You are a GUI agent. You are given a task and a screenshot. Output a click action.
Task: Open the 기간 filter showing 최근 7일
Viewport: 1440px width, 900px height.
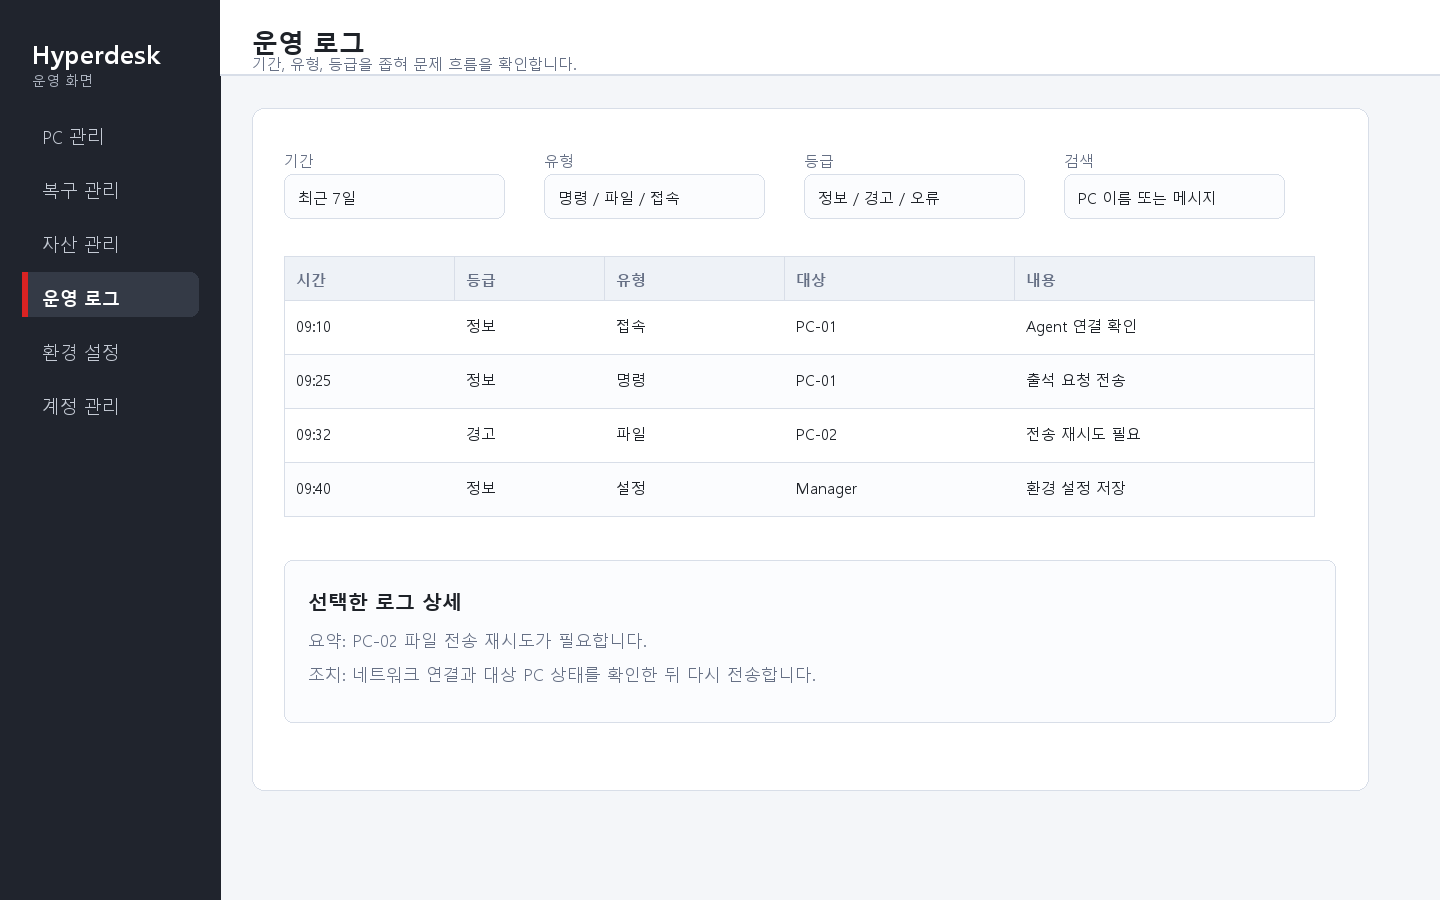tap(394, 197)
